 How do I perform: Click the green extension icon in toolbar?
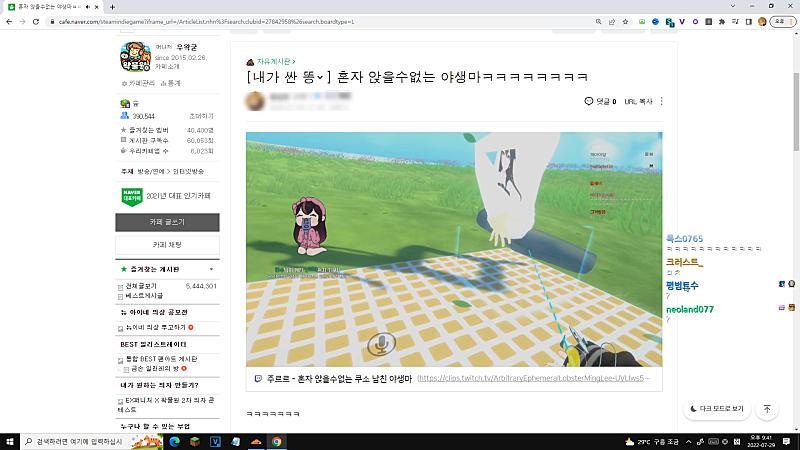[642, 22]
